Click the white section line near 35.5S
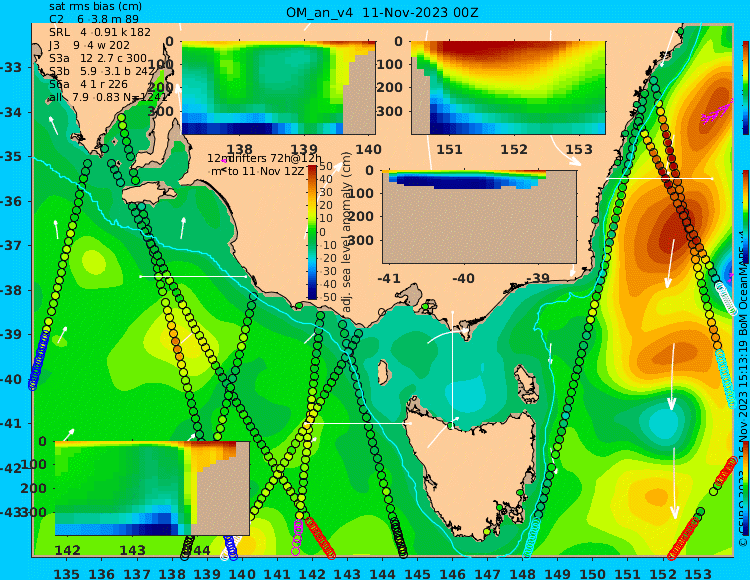The width and height of the screenshot is (750, 580). pyautogui.click(x=659, y=179)
